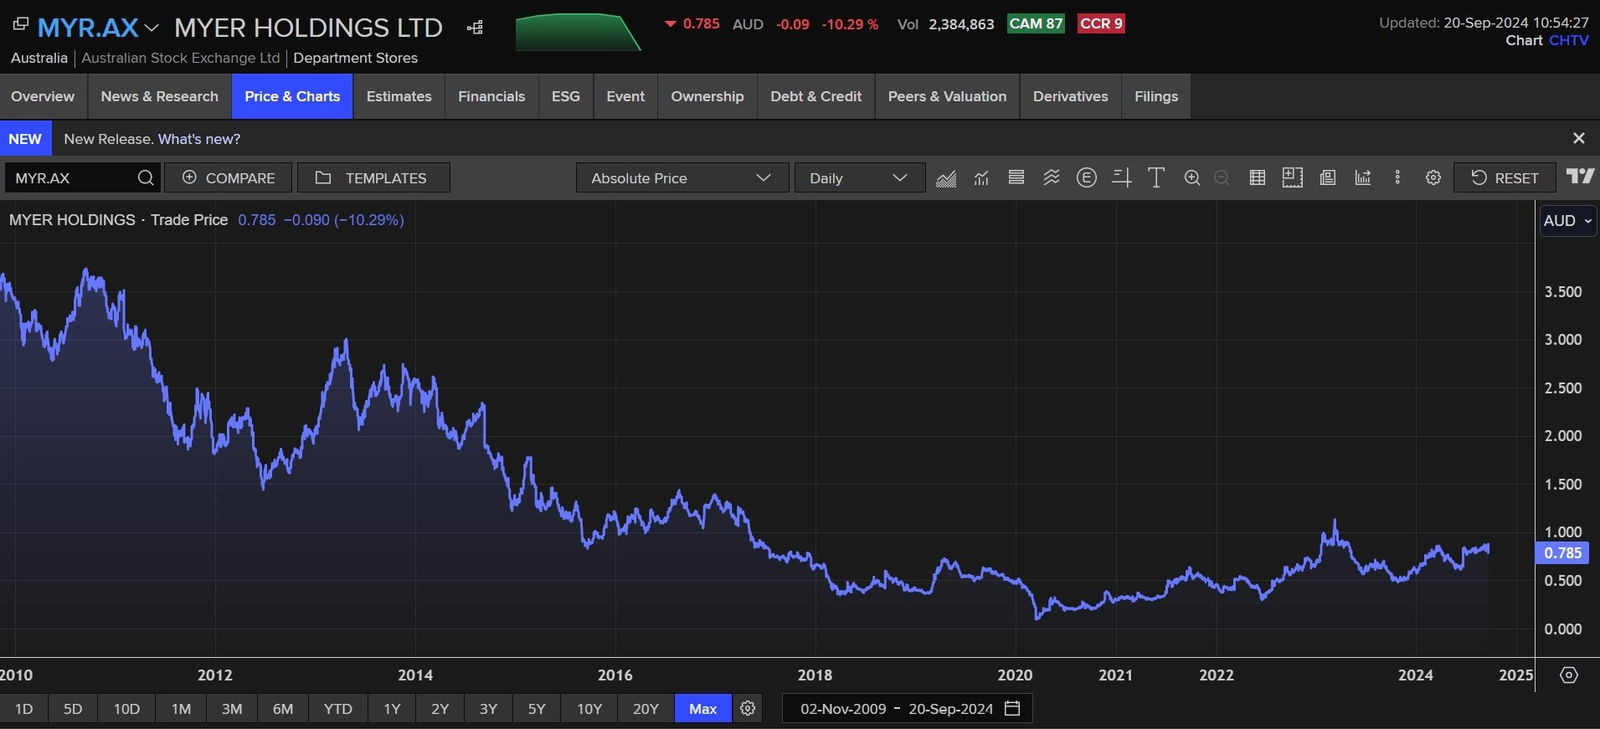Screen dimensions: 1600x729
Task: Click the add panel layout icon
Action: 1292,177
